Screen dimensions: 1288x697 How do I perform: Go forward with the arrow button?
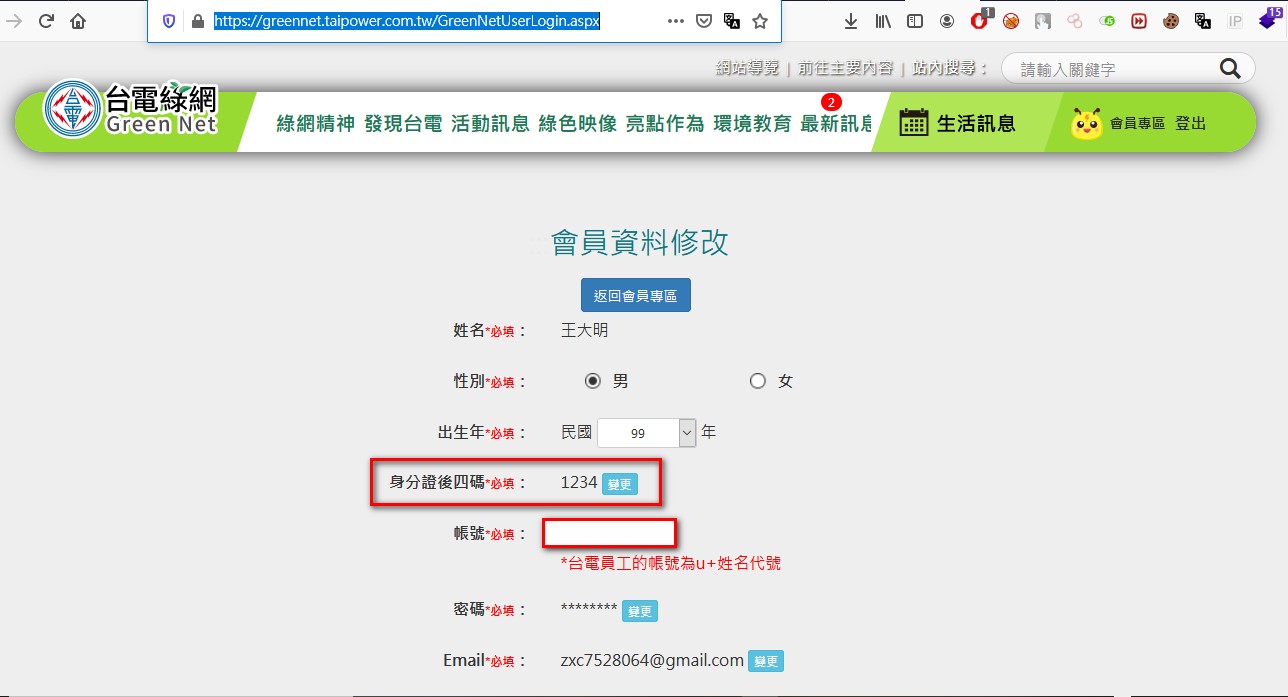pyautogui.click(x=14, y=21)
